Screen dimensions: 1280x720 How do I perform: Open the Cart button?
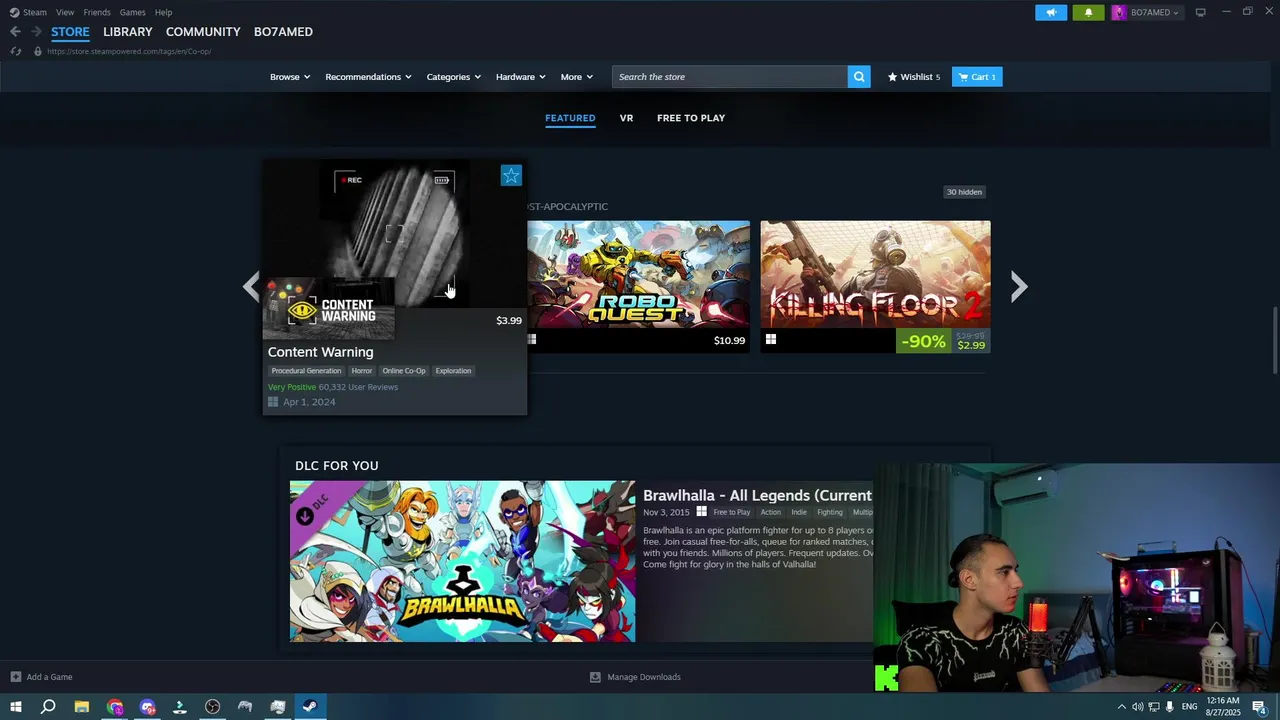[x=977, y=77]
